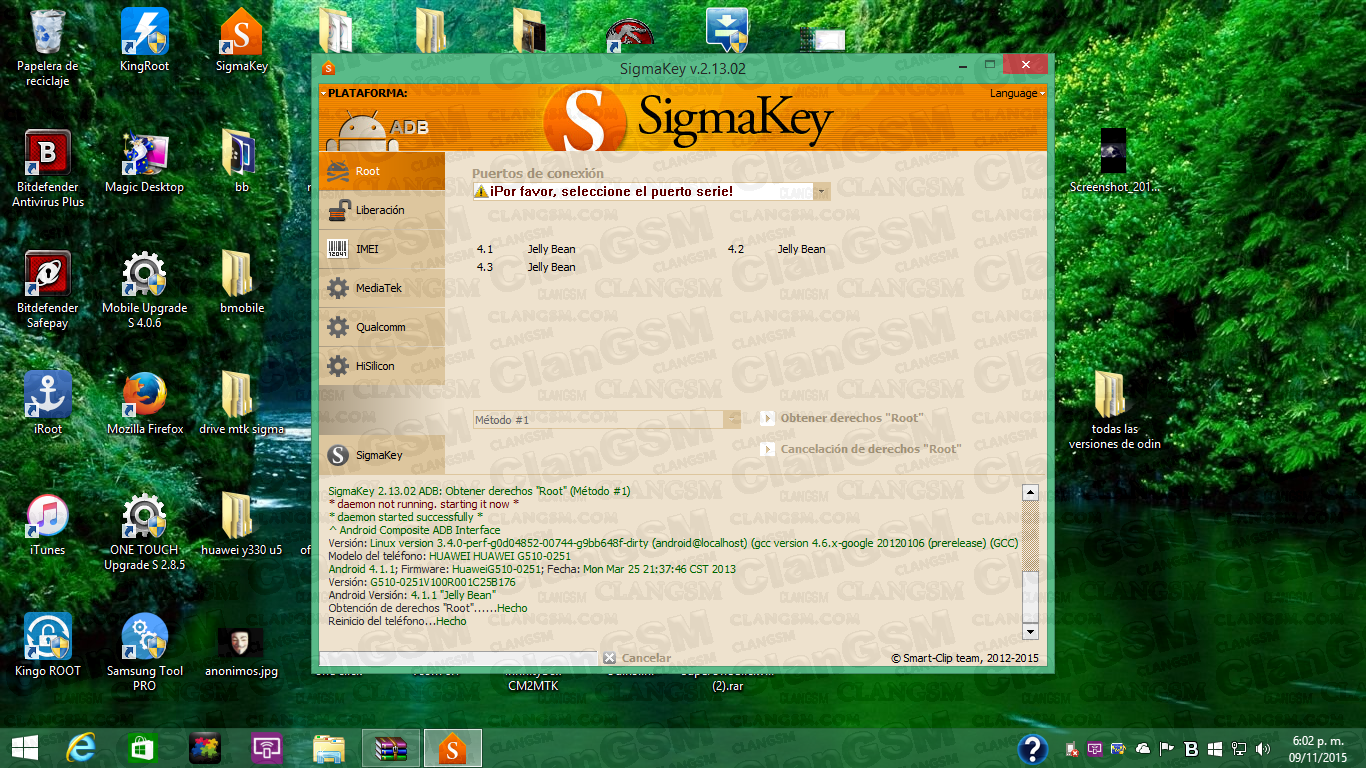Open the Language dropdown menu

1017,93
